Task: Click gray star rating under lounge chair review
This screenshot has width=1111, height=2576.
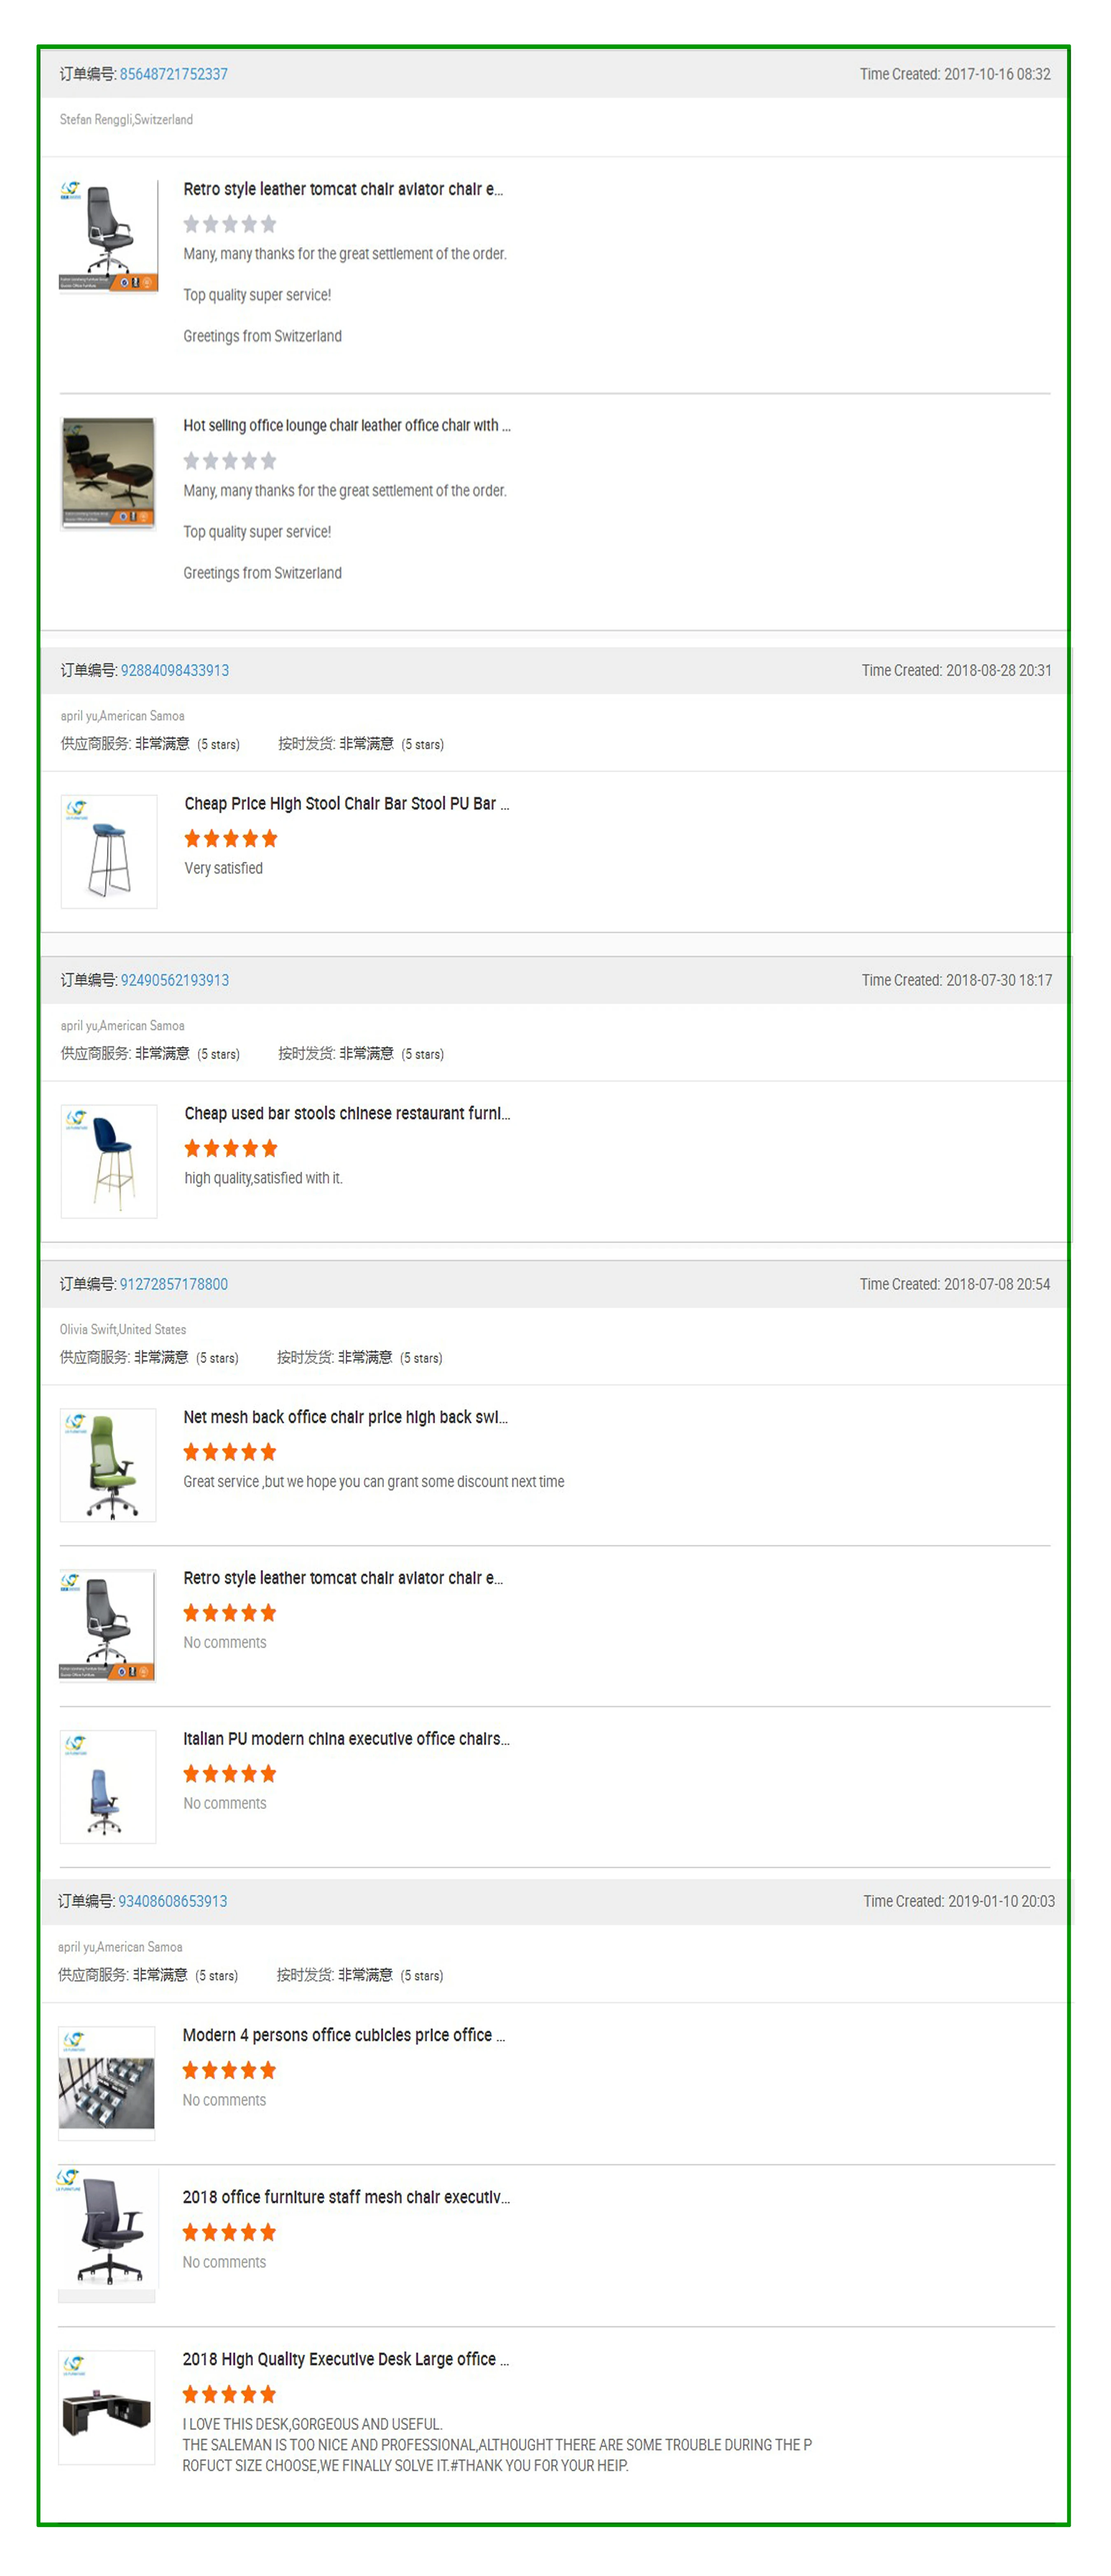Action: (230, 461)
